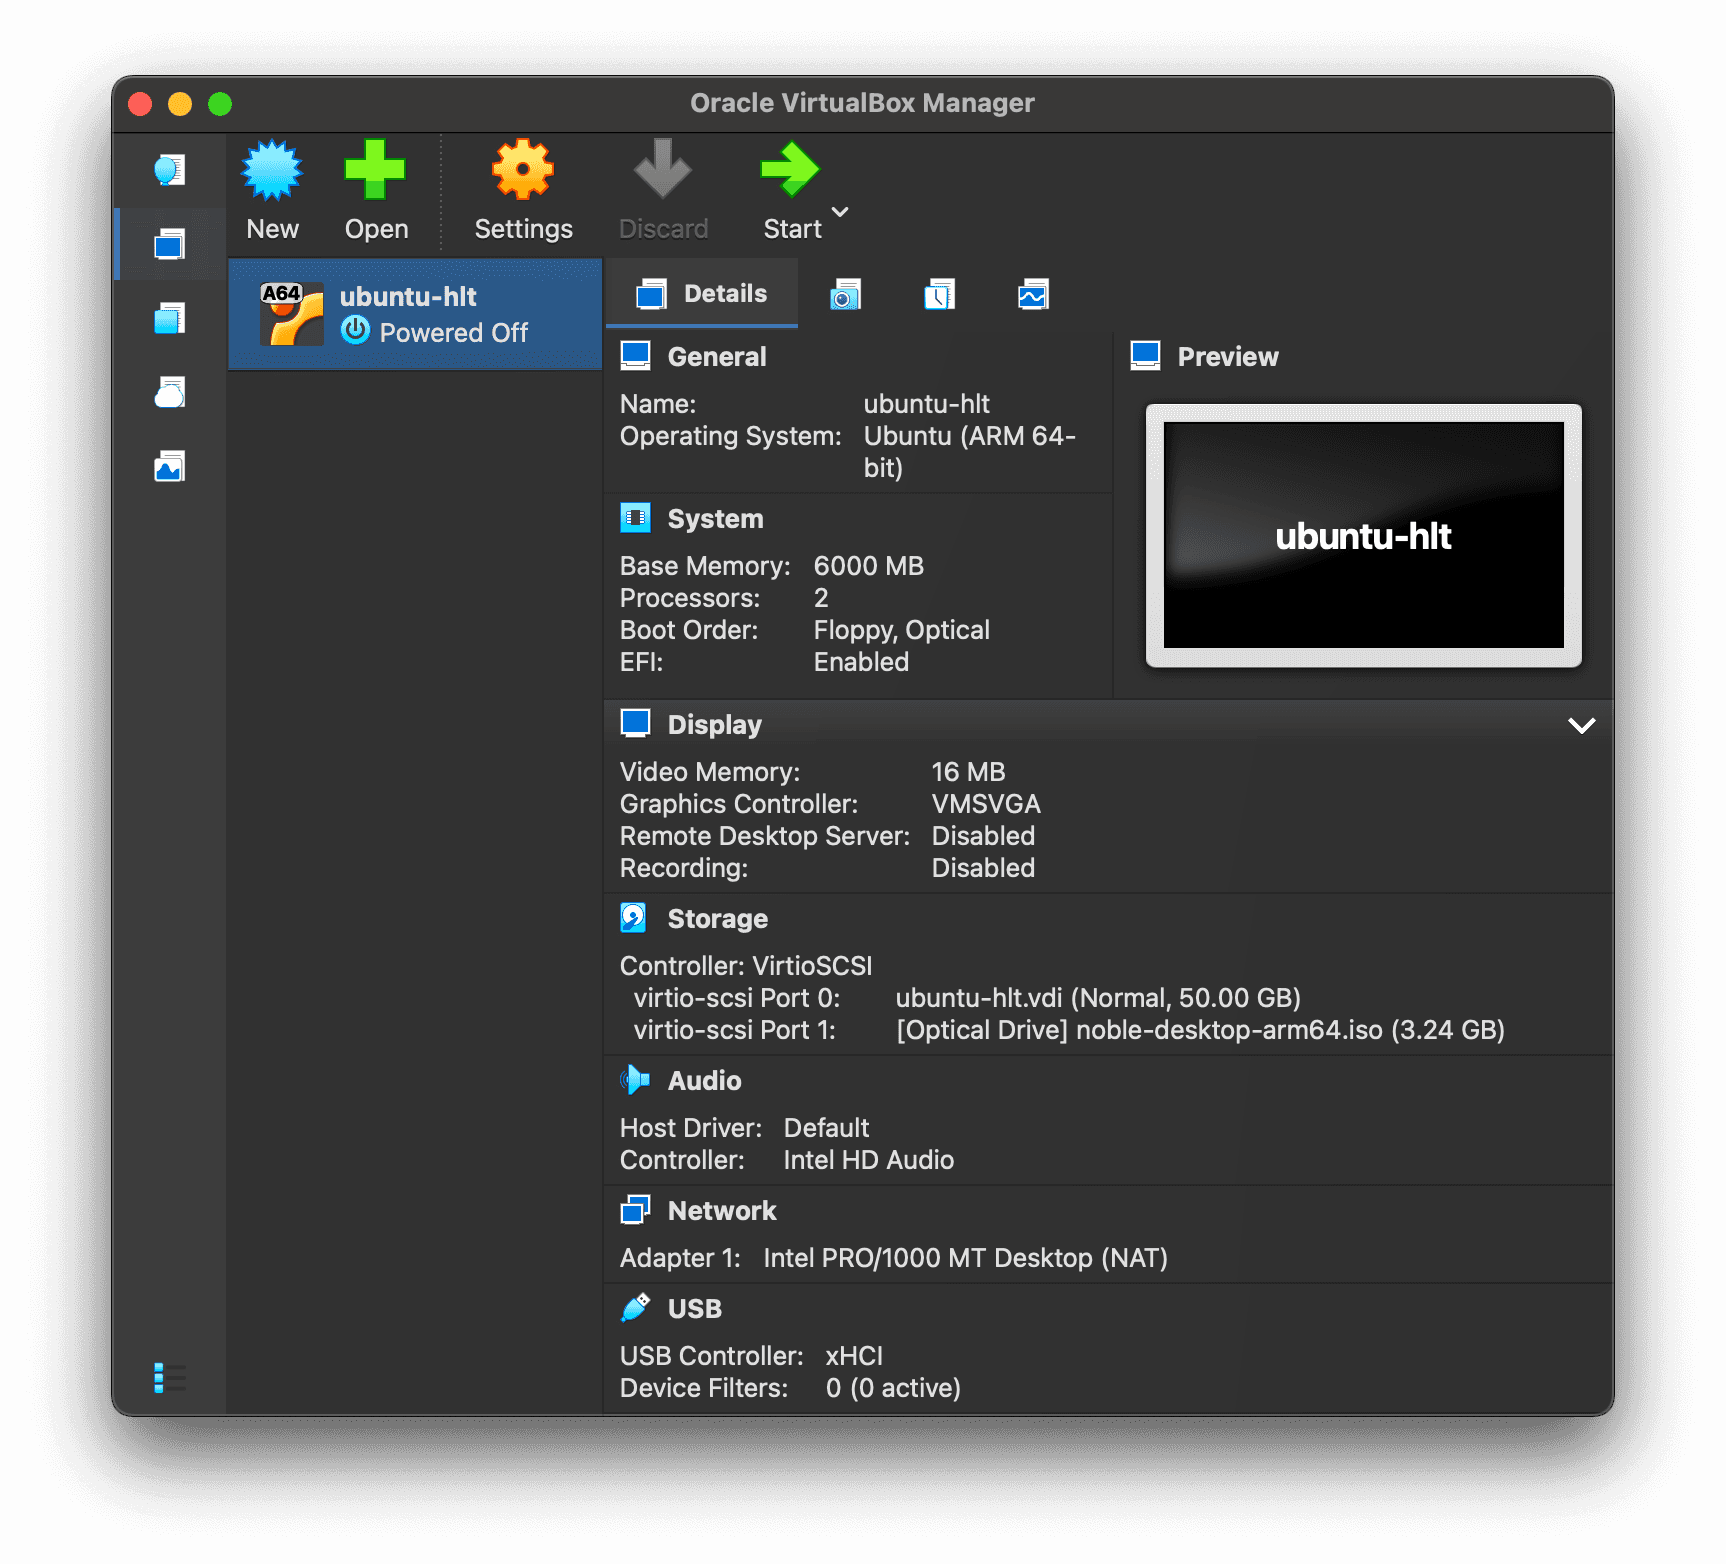This screenshot has height=1564, width=1726.
Task: Click Remote Desktop Server 'Disabled' value
Action: coord(984,836)
